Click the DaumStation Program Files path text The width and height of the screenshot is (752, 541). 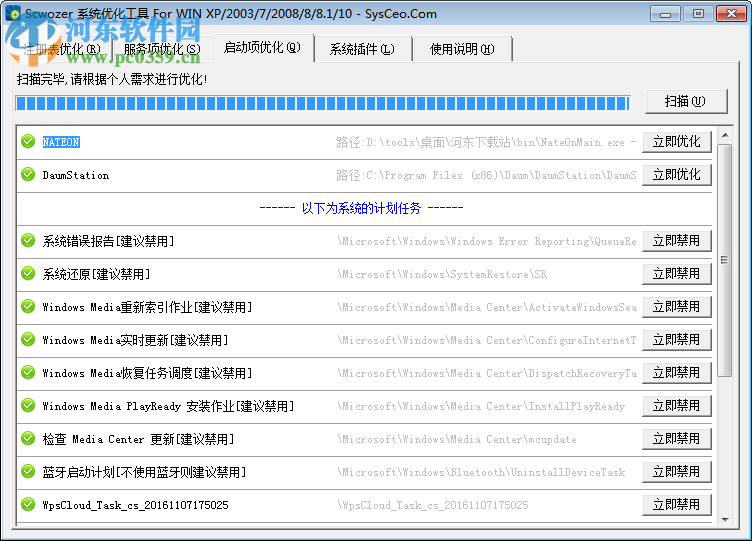click(x=486, y=175)
